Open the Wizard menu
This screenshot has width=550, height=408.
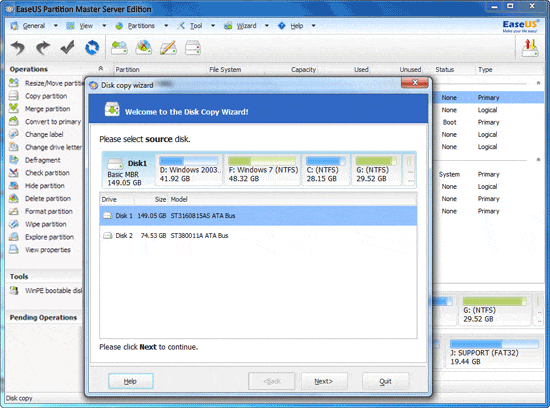[246, 26]
